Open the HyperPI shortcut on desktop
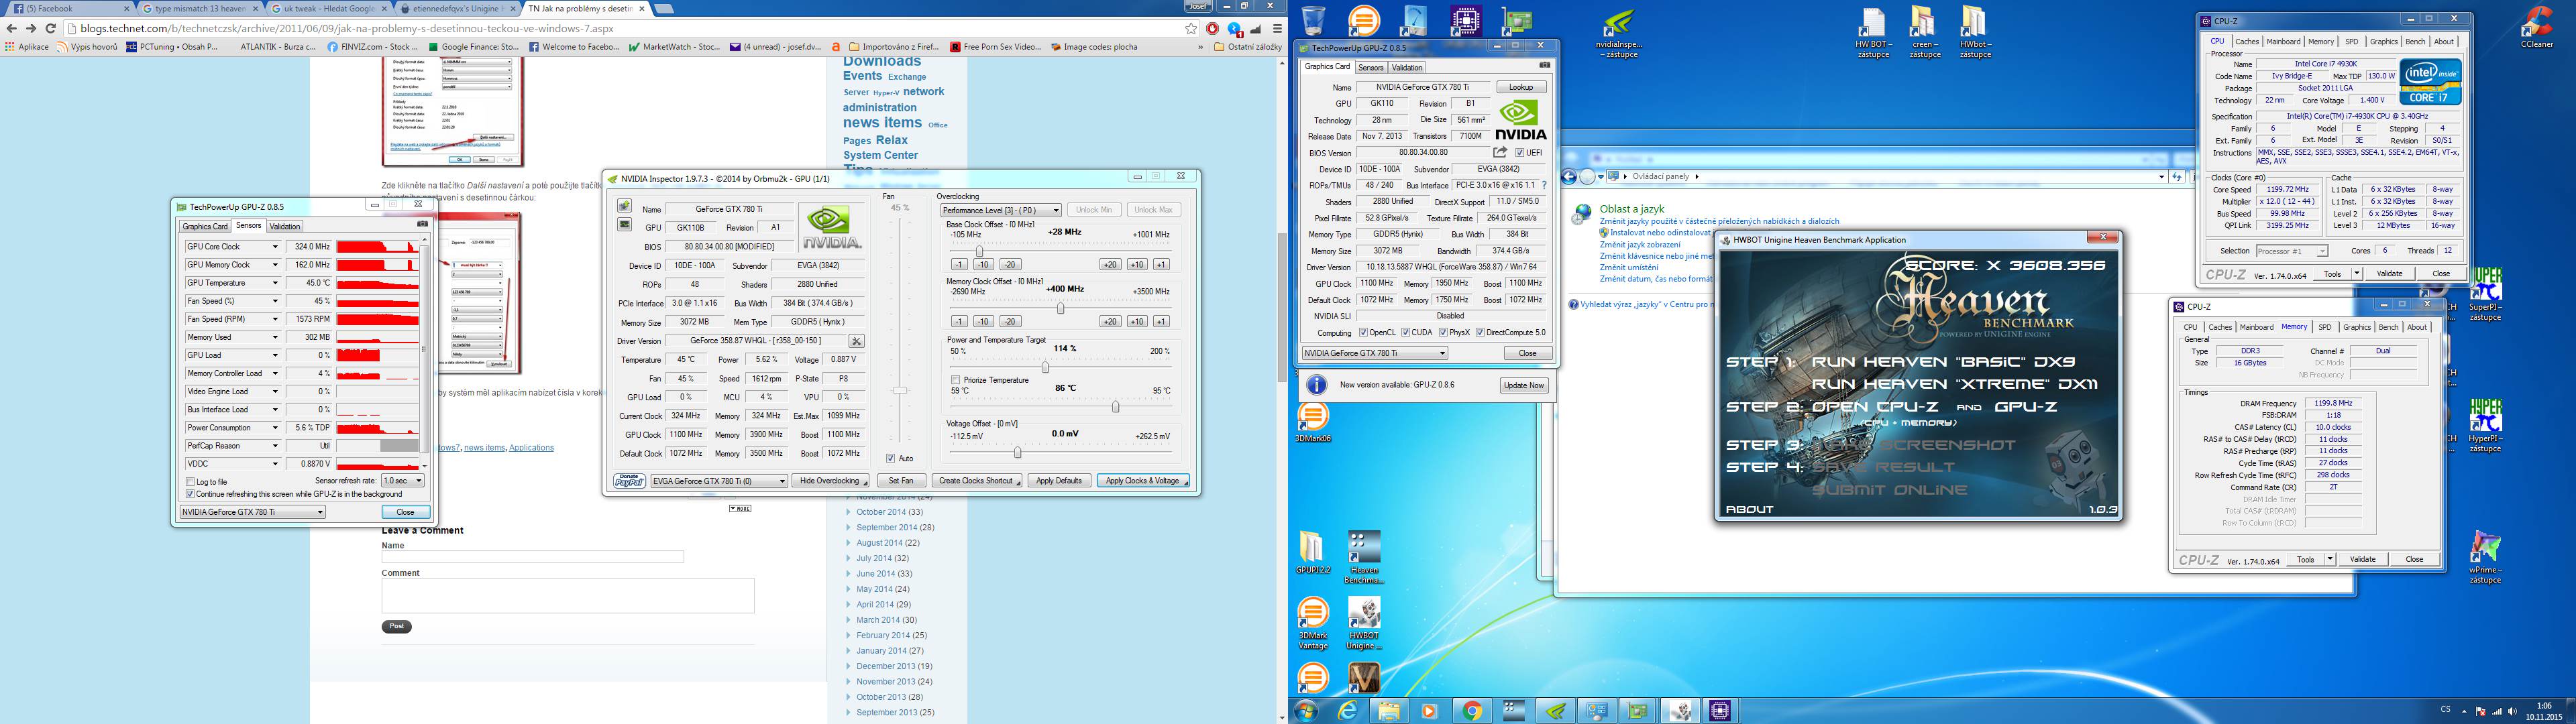This screenshot has width=2576, height=724. 2485,426
